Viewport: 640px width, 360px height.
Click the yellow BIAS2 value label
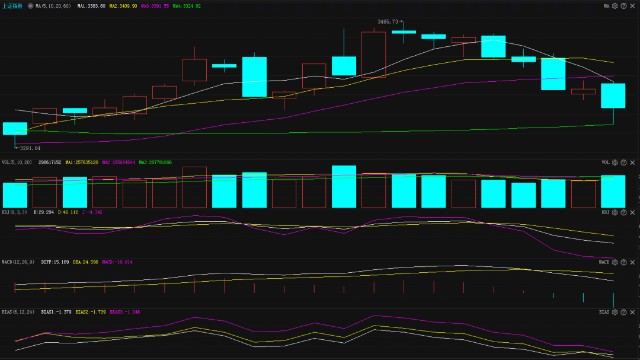click(x=90, y=312)
